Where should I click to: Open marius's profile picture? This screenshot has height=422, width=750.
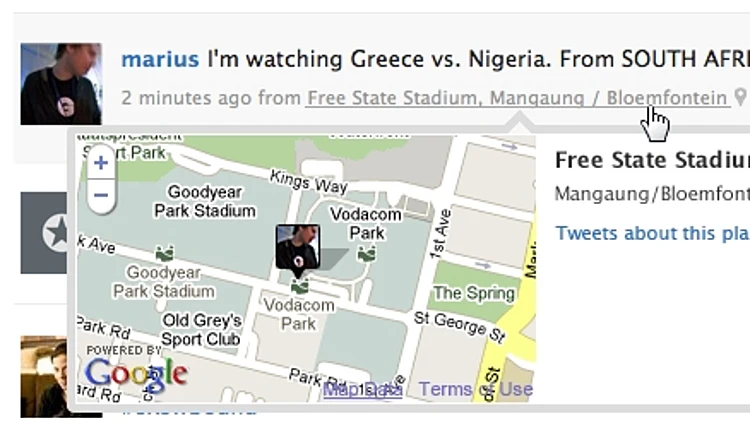tap(61, 83)
